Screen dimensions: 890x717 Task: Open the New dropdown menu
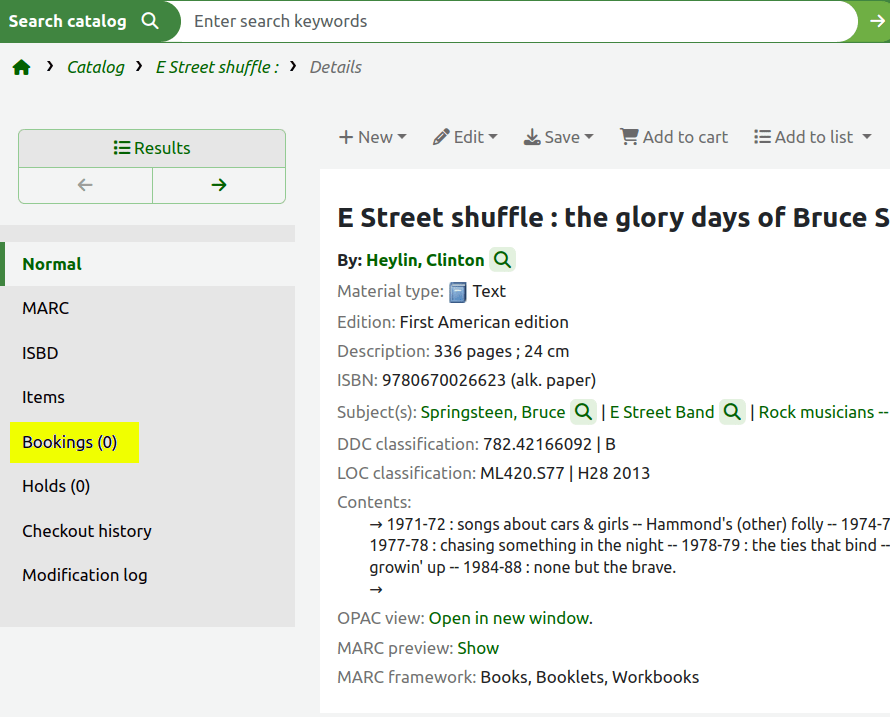click(372, 137)
